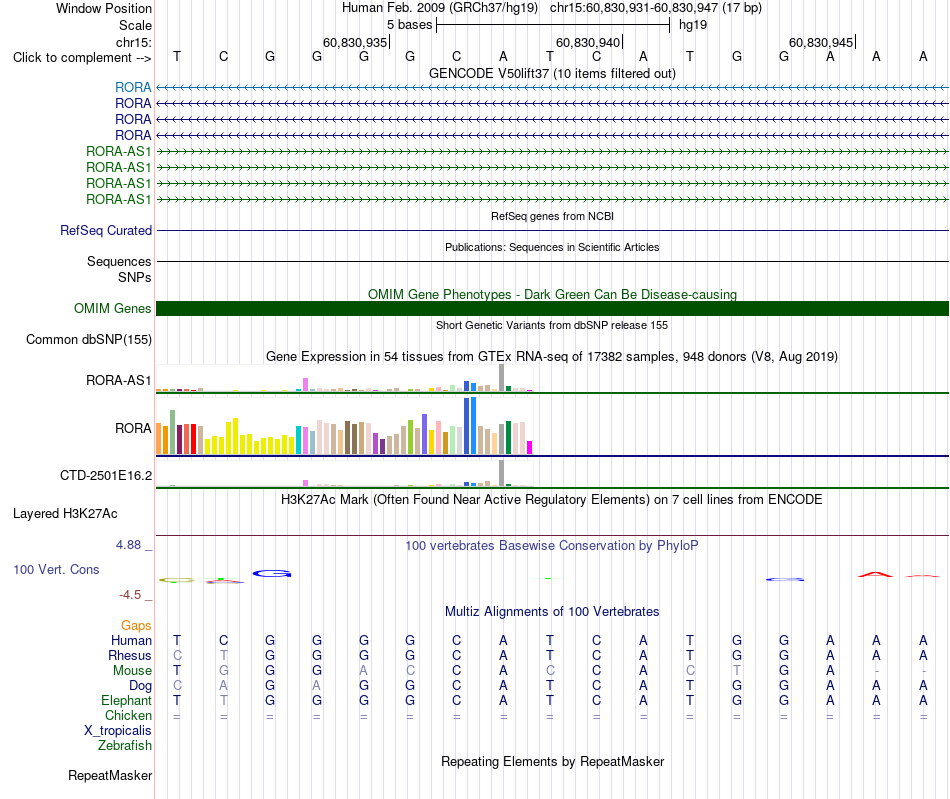The image size is (950, 799).
Task: Click OMIM Gene Phenotypes track title
Action: [x=552, y=294]
